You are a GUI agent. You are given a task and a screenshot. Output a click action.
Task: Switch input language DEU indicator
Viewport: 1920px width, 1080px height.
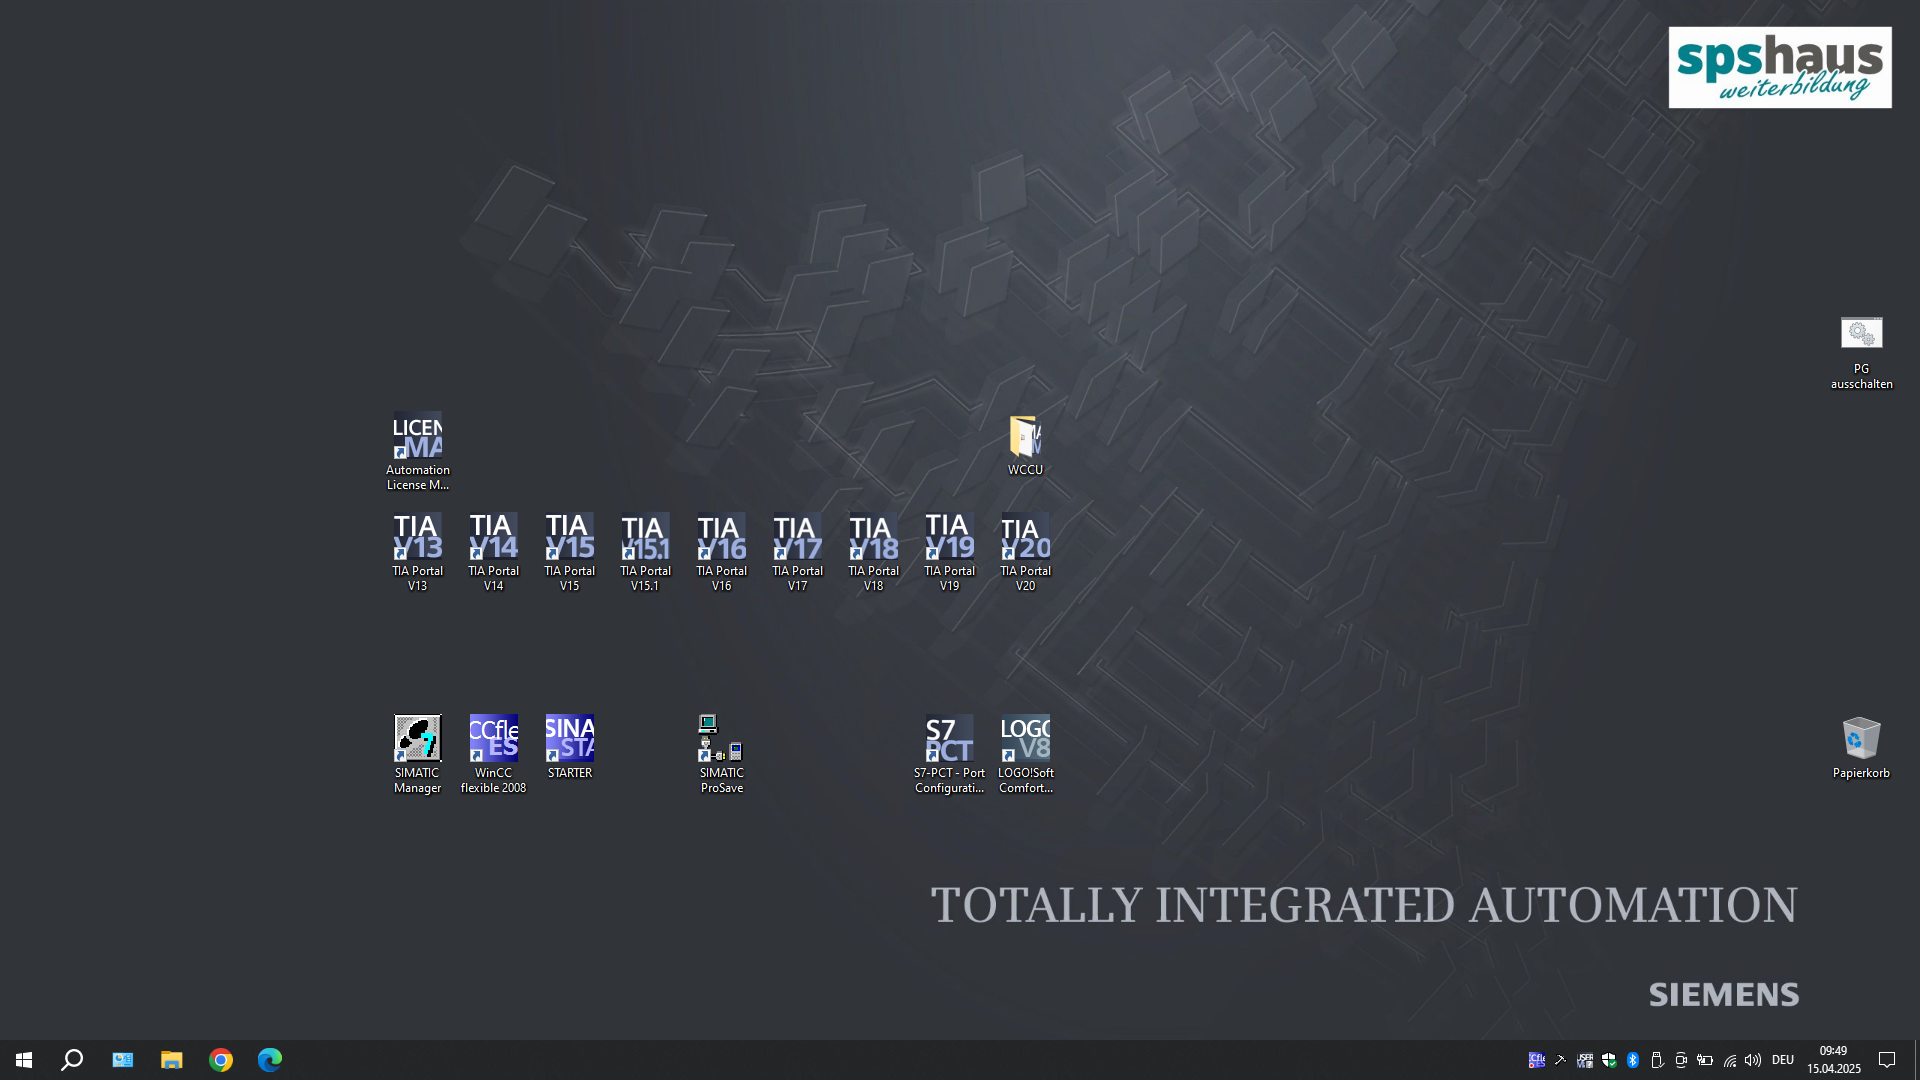coord(1783,1060)
